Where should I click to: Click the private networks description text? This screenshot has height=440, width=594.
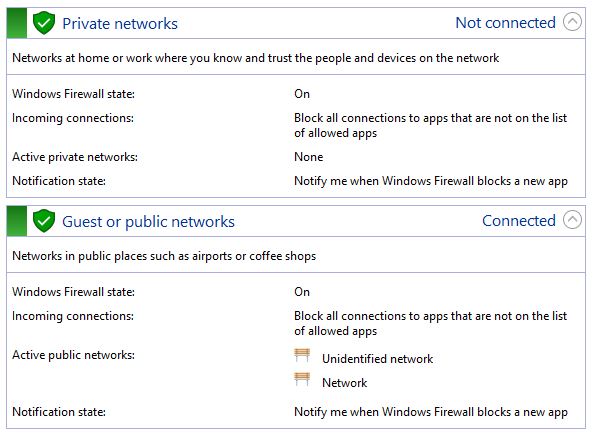tap(256, 58)
